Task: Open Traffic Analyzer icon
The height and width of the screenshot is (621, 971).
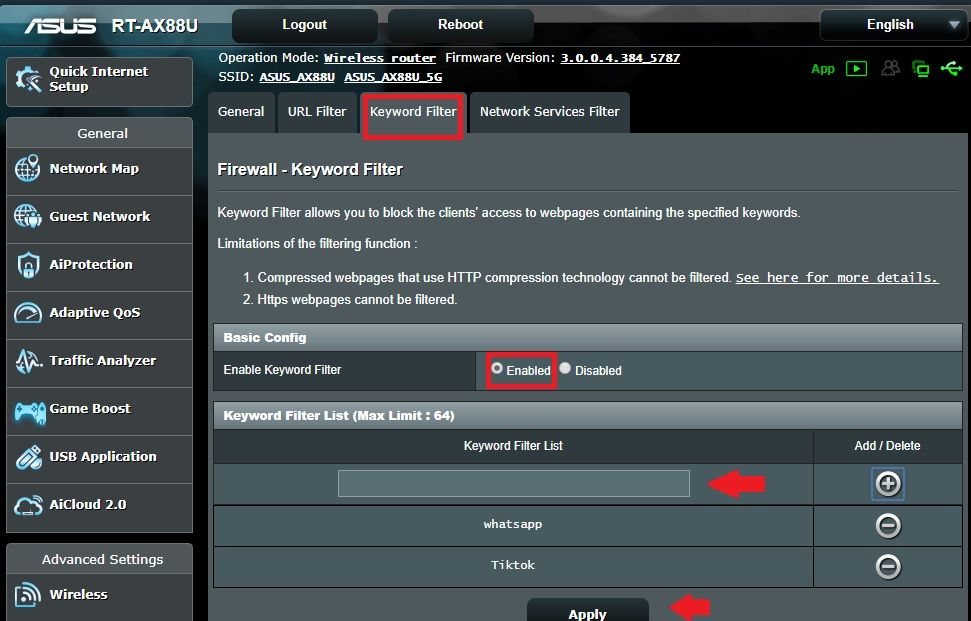Action: point(28,361)
